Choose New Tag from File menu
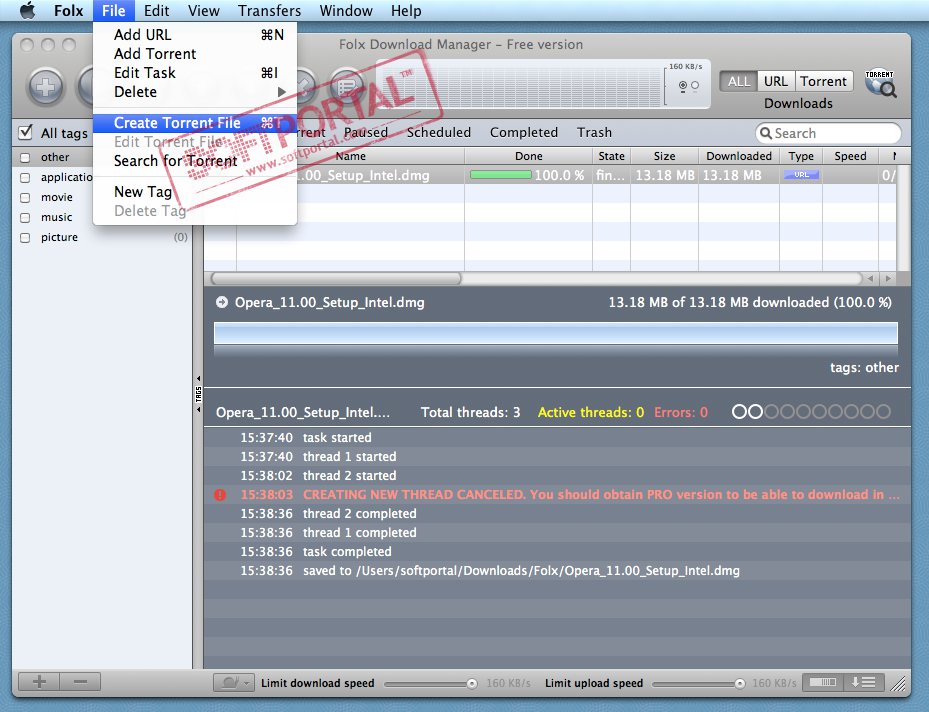Screen dimensions: 929x712 coord(195,192)
